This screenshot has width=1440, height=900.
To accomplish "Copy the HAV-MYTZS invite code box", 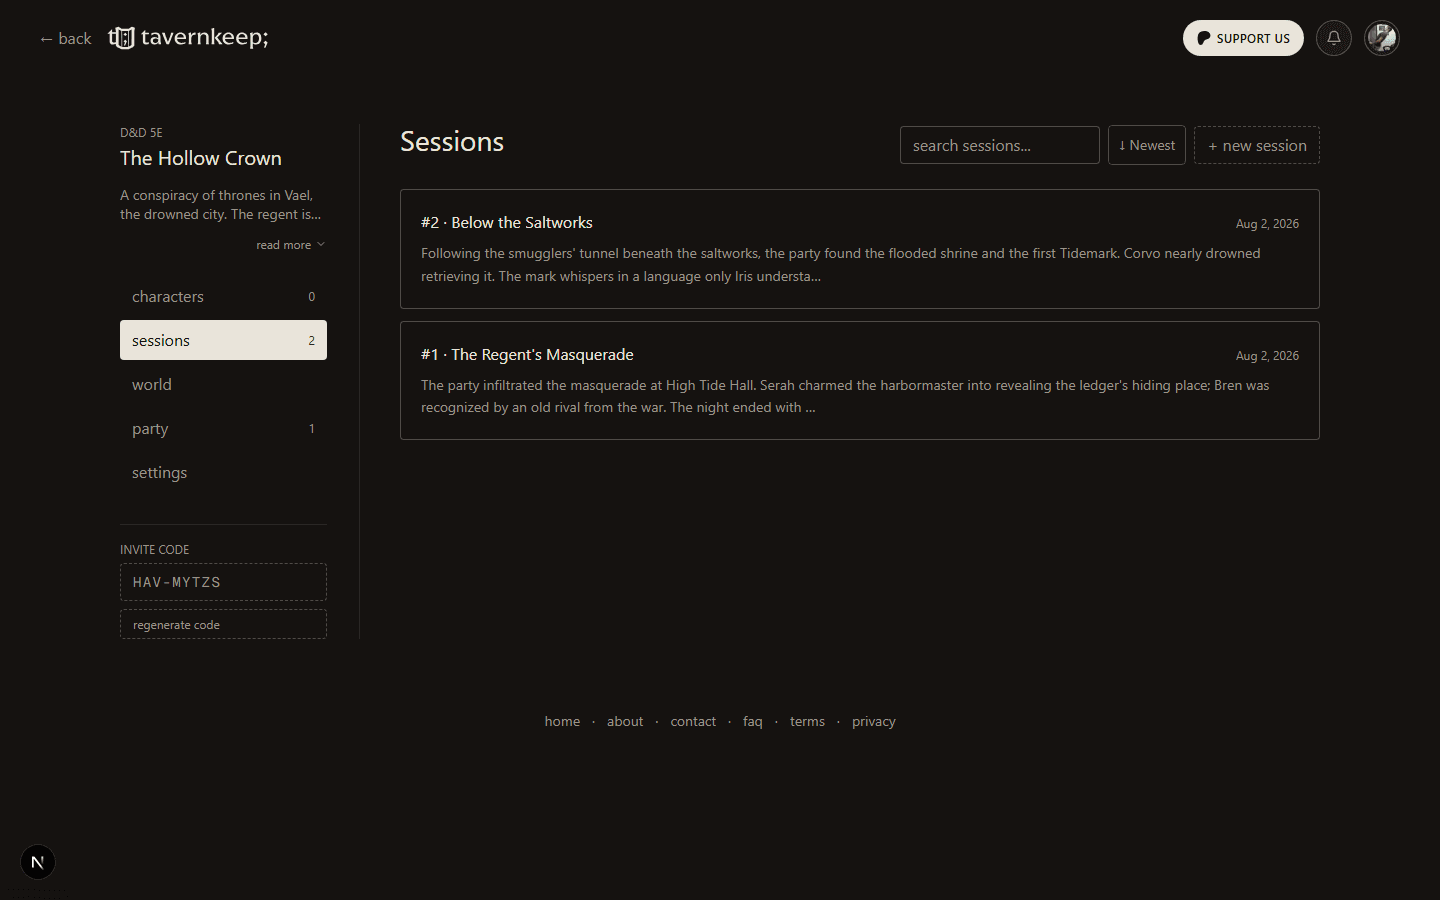I will tap(223, 582).
